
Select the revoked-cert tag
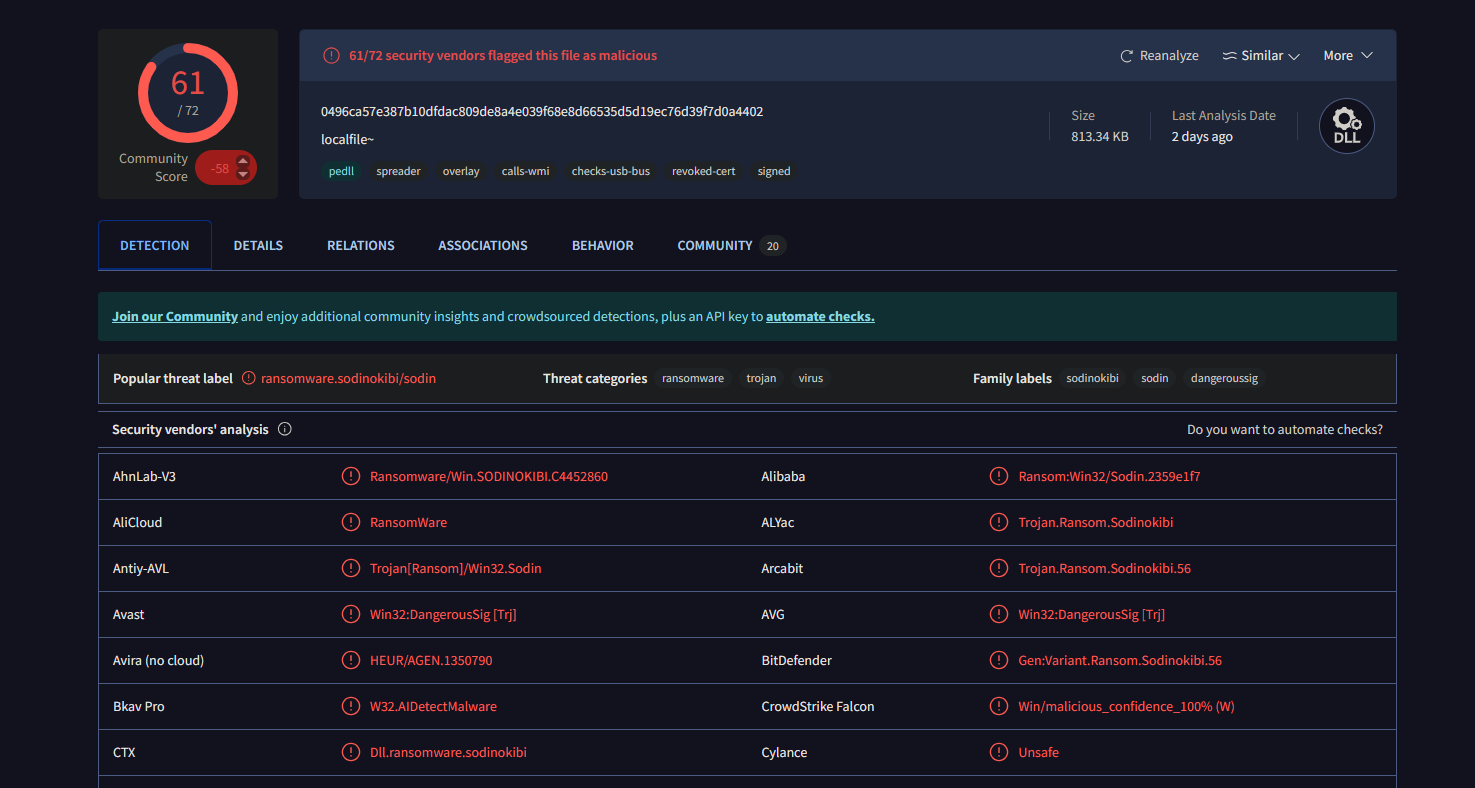(x=703, y=171)
